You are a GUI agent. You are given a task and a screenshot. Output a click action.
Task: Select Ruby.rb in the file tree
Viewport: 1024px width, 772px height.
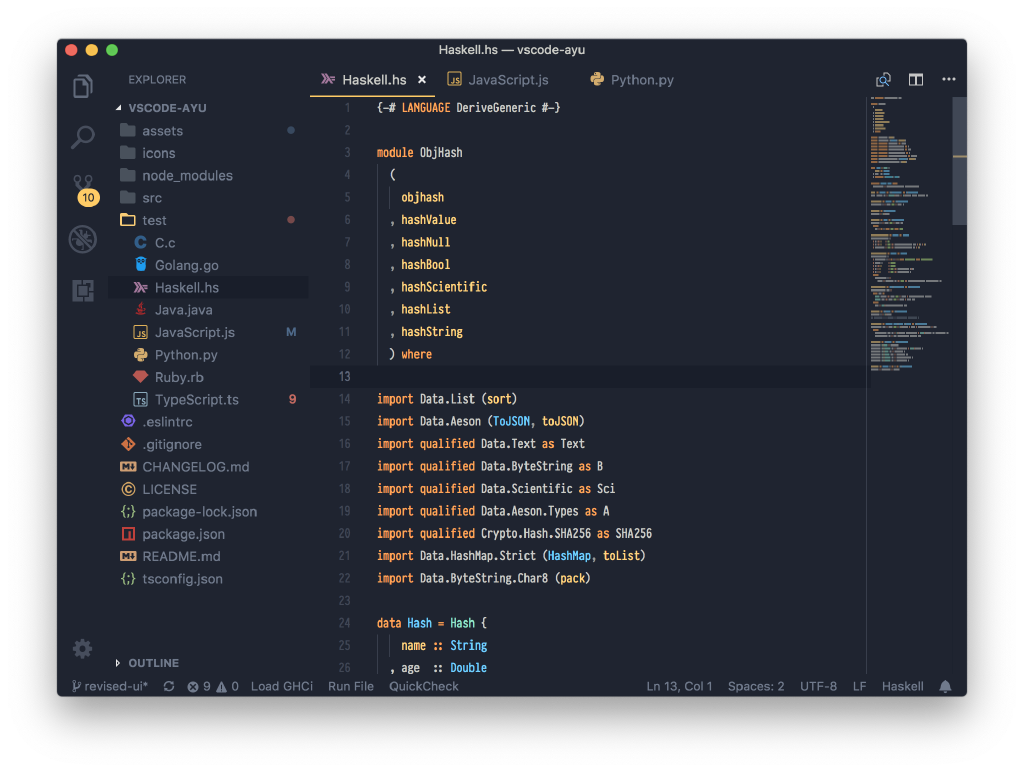coord(180,377)
